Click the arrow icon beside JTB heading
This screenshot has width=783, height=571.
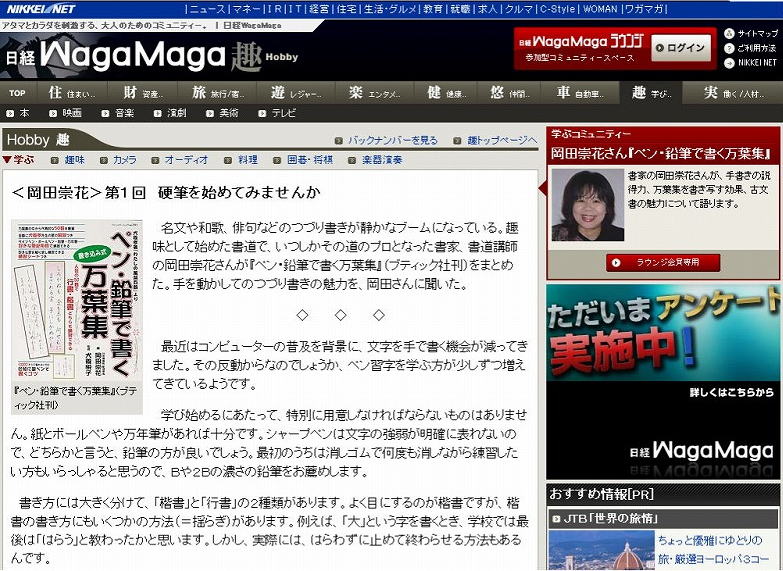pyautogui.click(x=556, y=520)
